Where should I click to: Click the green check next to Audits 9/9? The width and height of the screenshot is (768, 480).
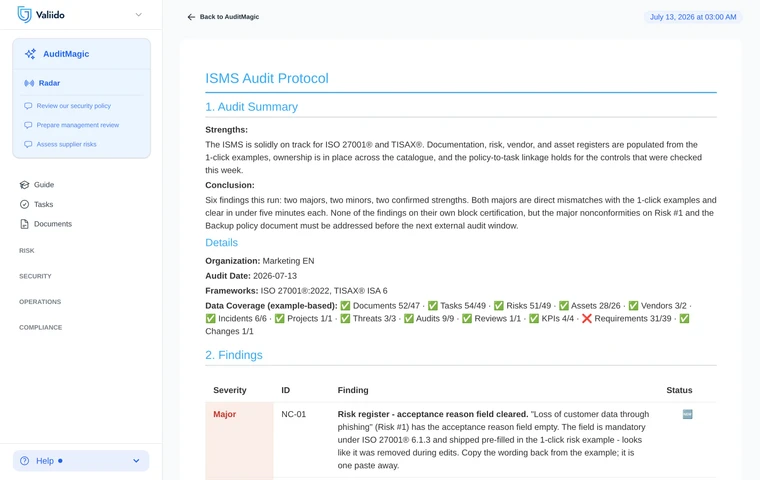[408, 318]
